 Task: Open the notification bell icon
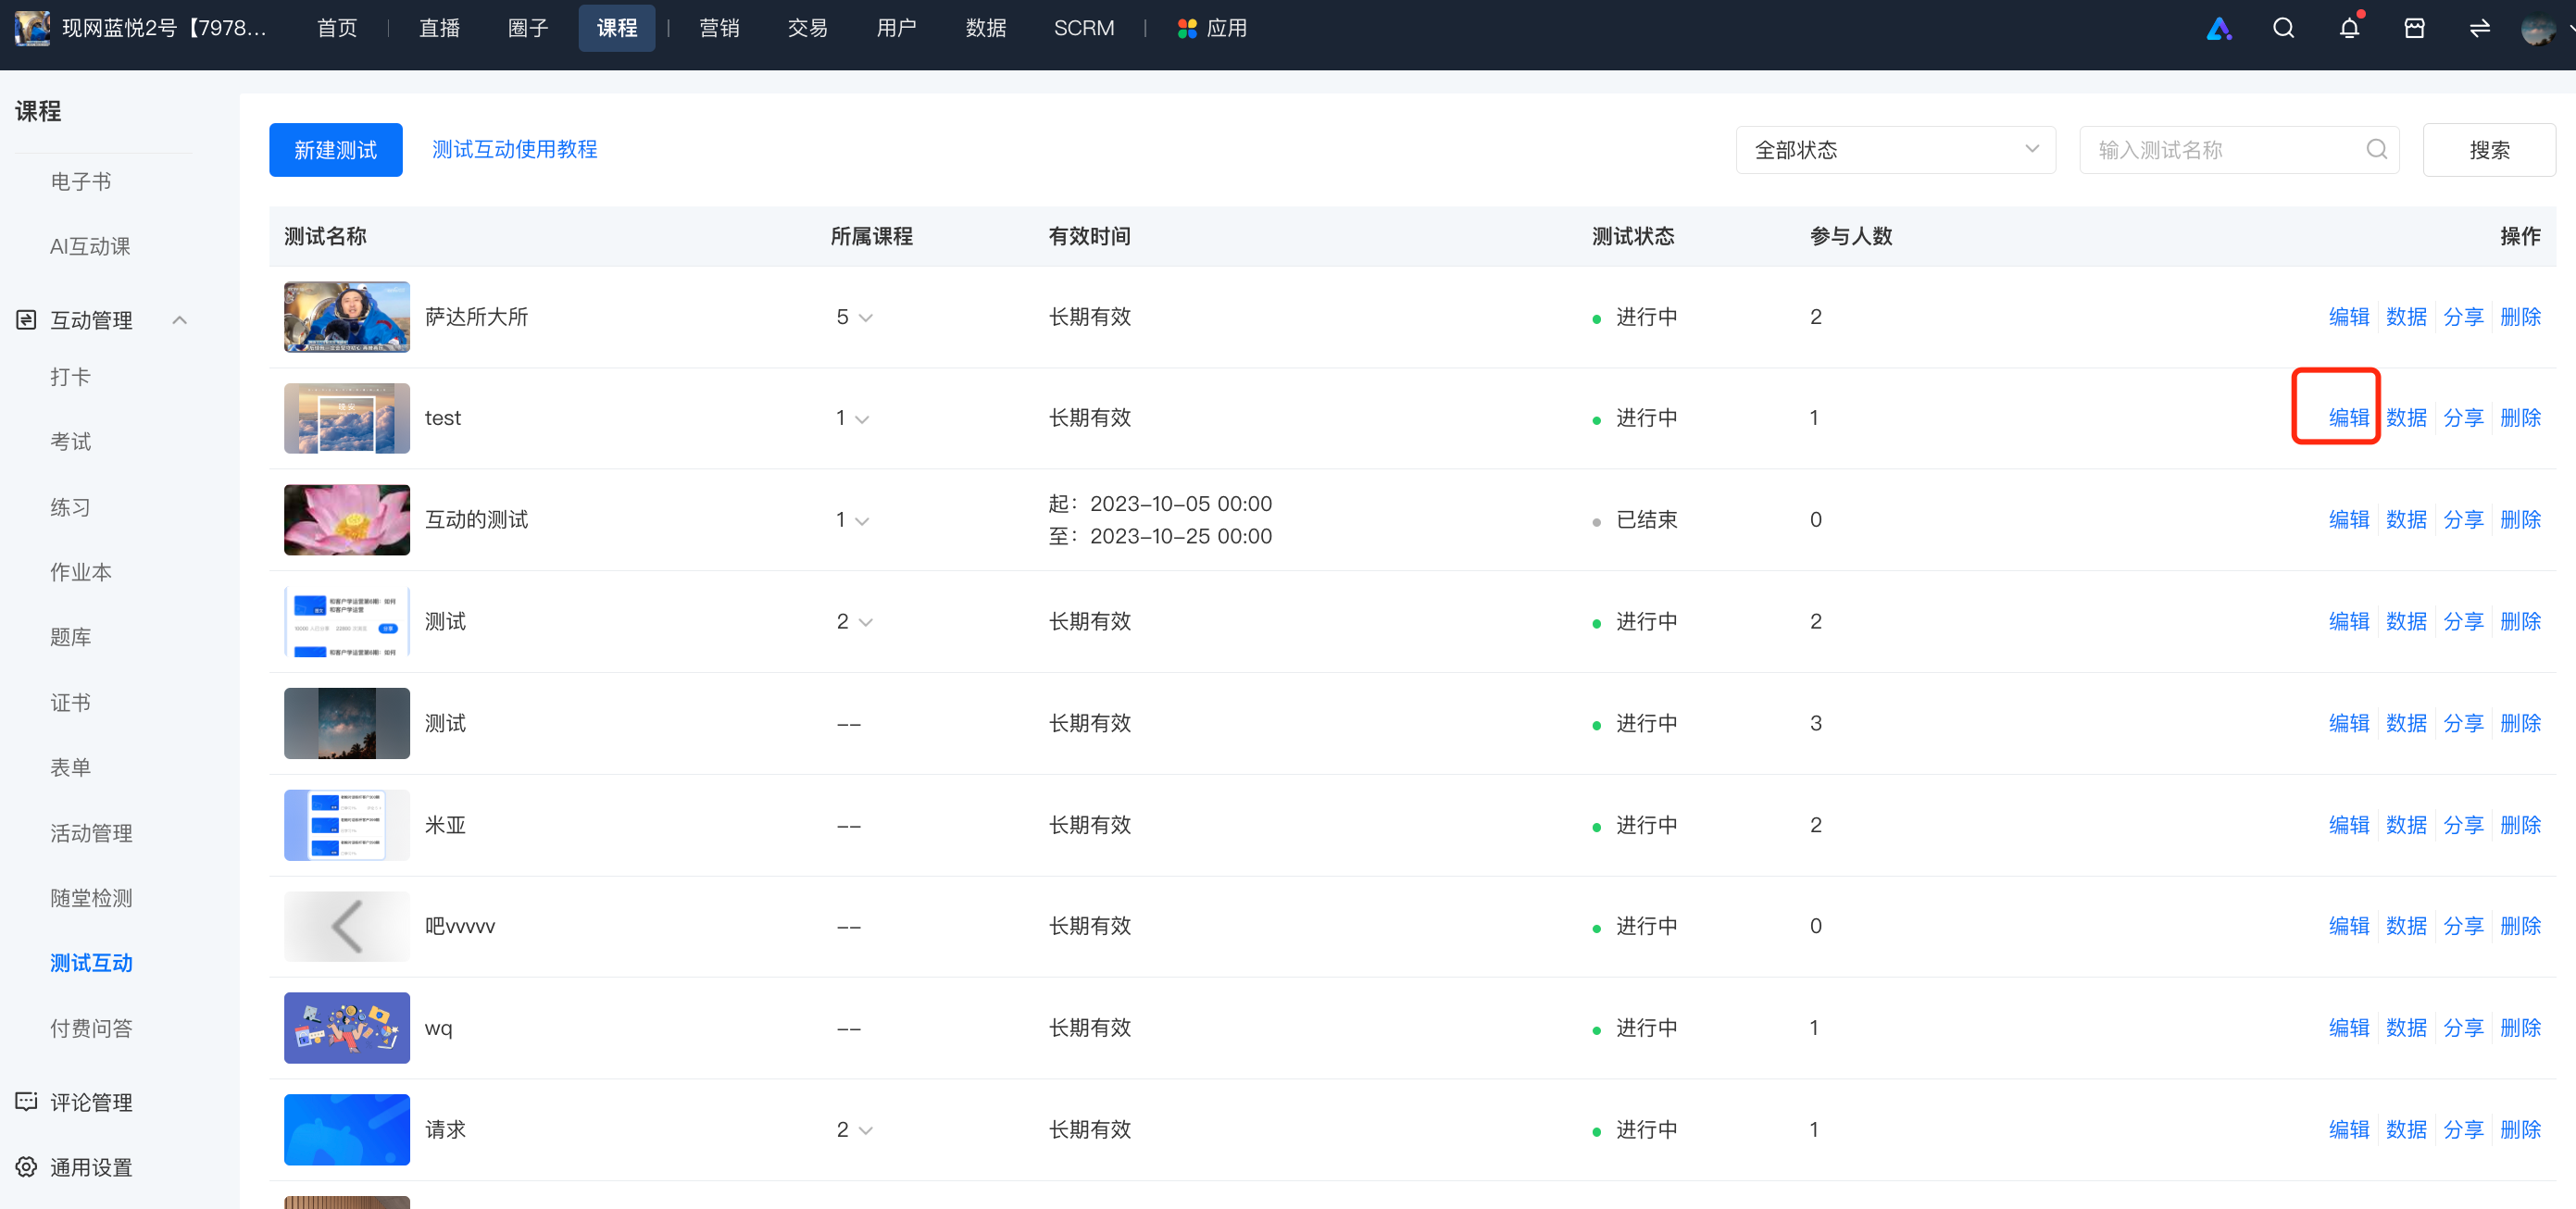tap(2349, 28)
